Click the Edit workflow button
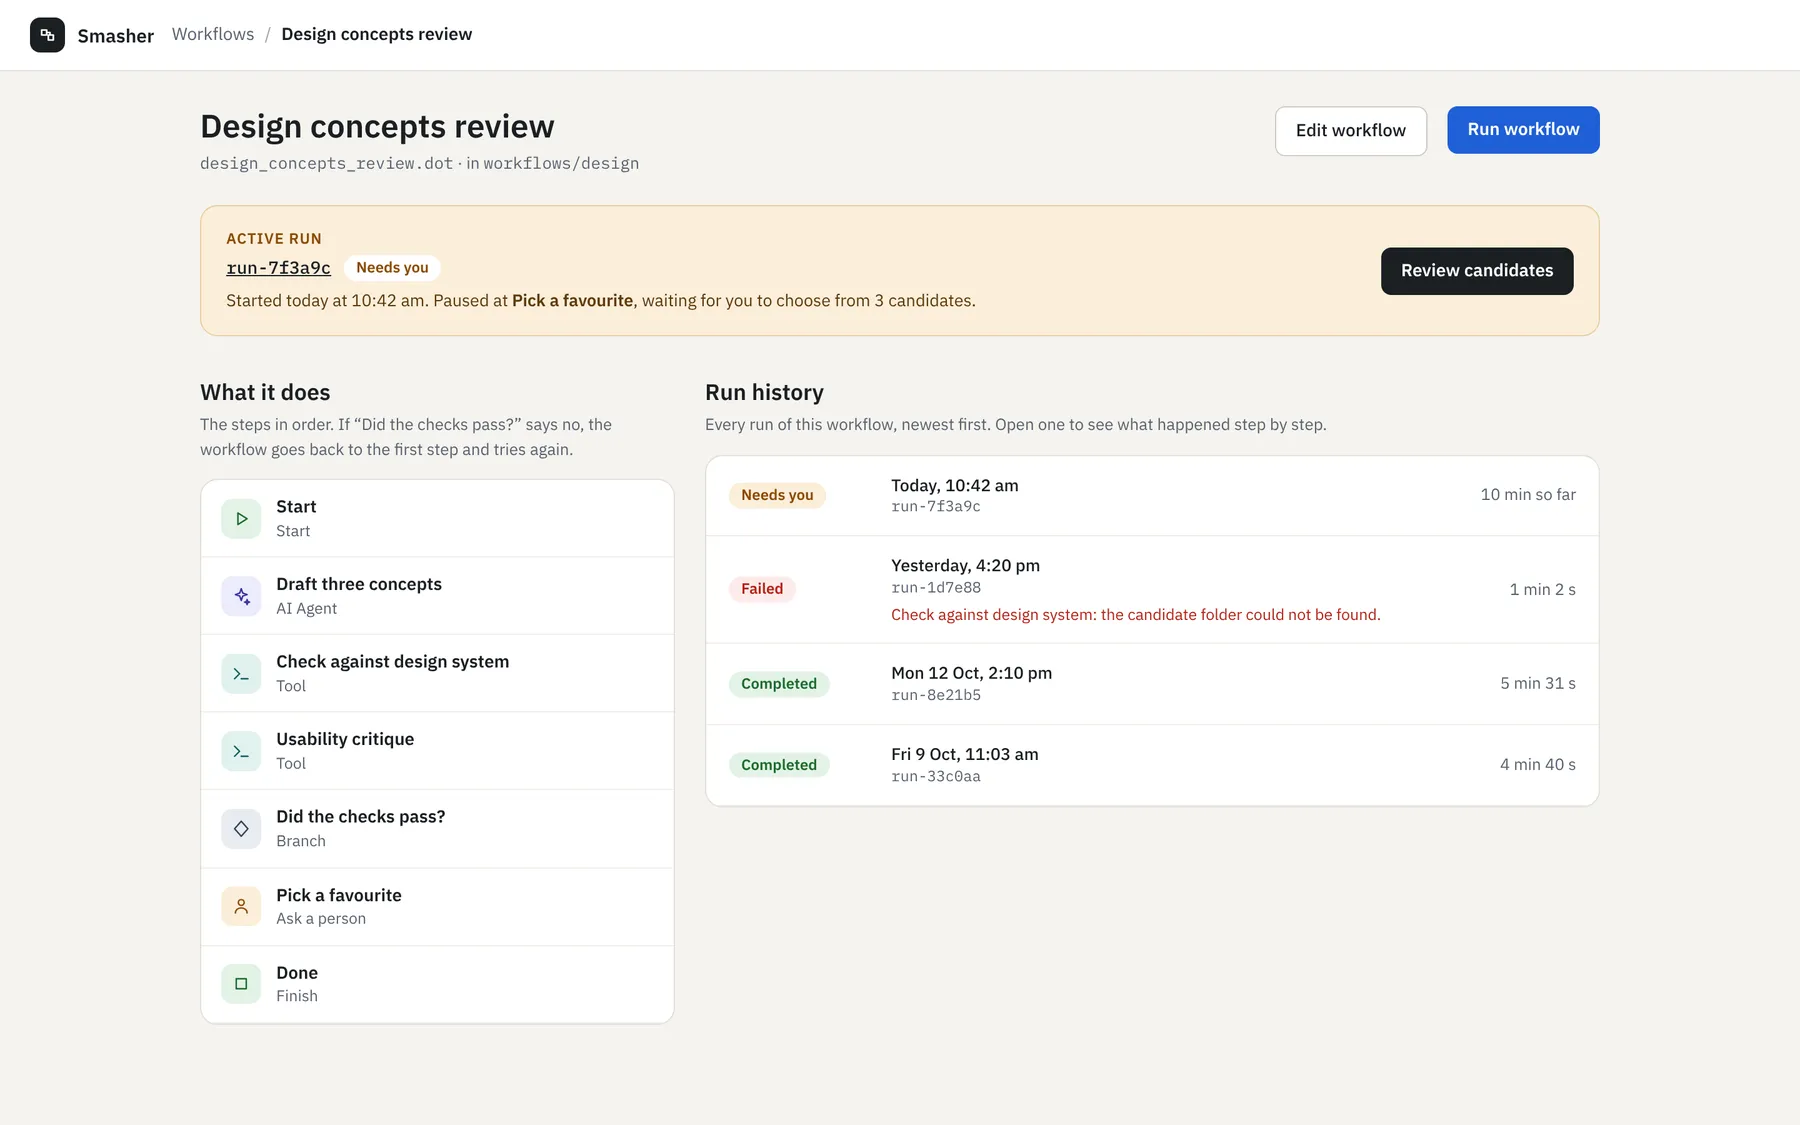The width and height of the screenshot is (1800, 1125). (1351, 131)
